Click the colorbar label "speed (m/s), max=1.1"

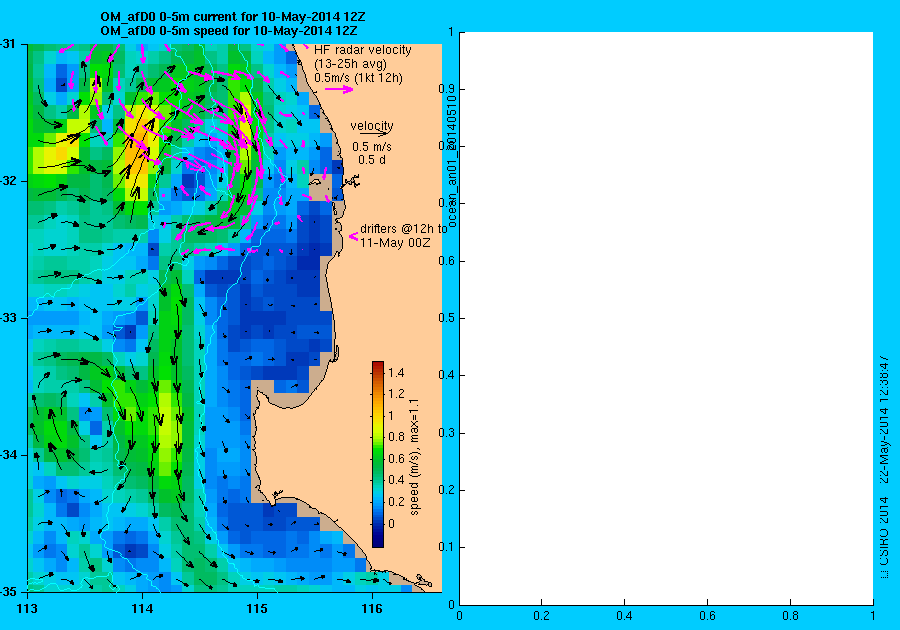414,457
